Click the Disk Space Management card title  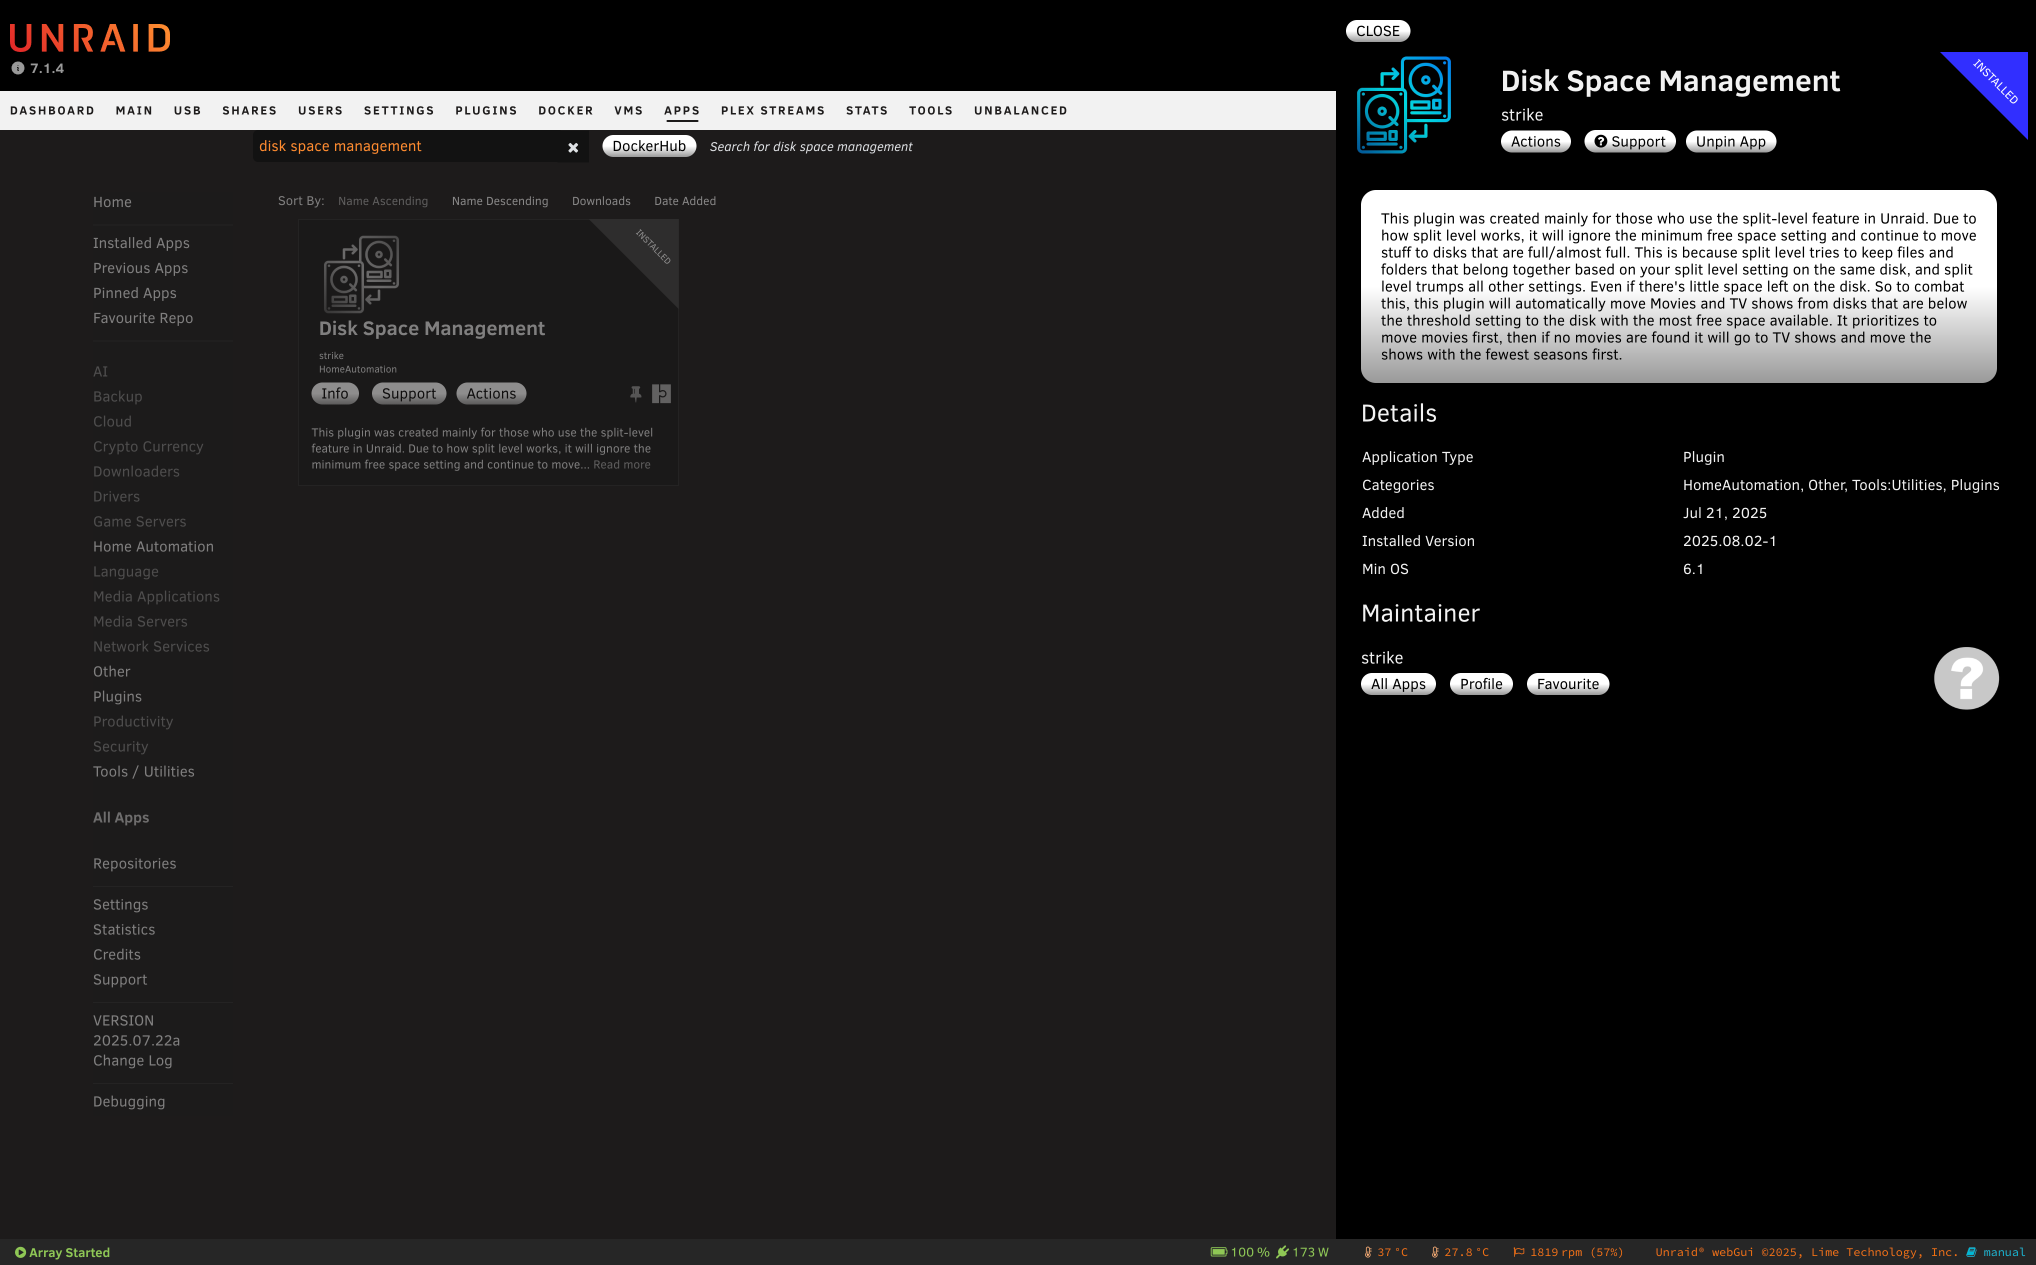[x=432, y=329]
